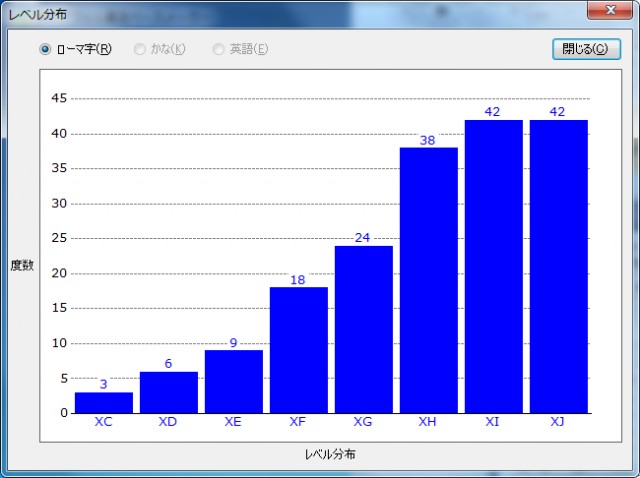Click the value label 18
Image resolution: width=640 pixels, height=478 pixels.
[x=298, y=280]
